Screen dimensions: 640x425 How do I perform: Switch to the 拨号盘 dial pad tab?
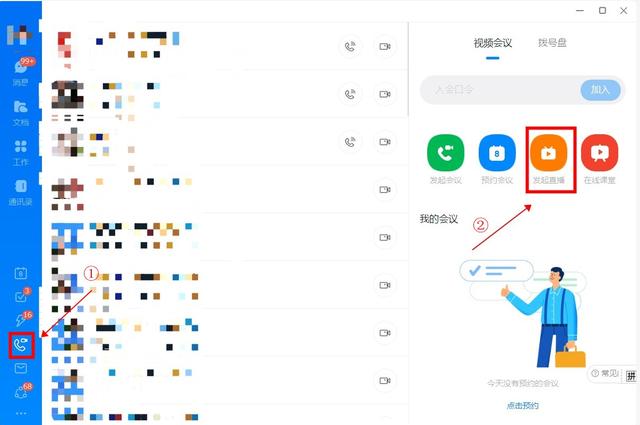[552, 42]
